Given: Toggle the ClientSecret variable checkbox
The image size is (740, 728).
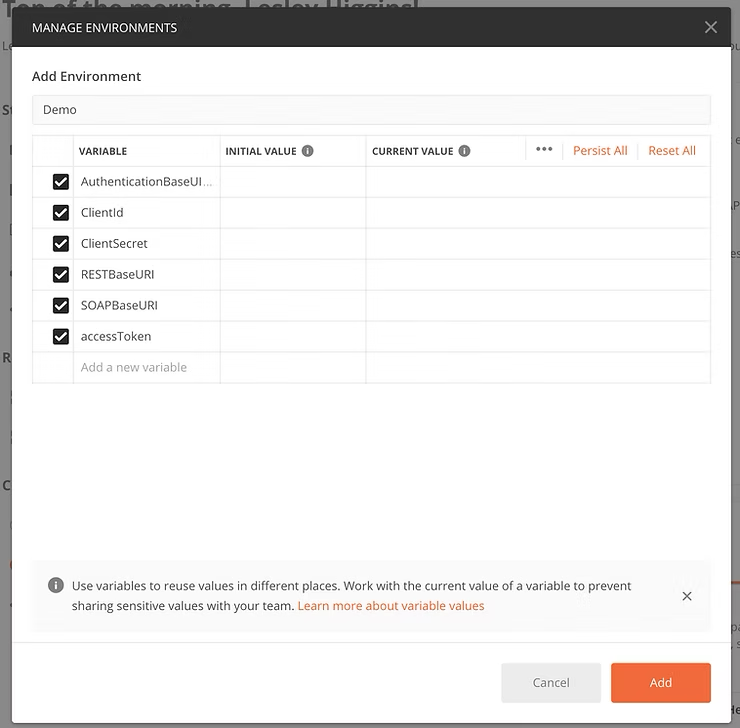Looking at the screenshot, I should (x=61, y=244).
